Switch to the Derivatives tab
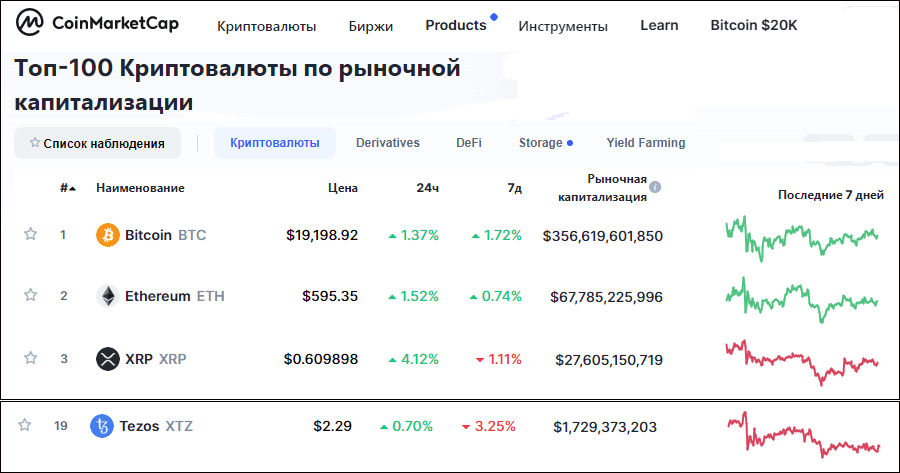Image resolution: width=900 pixels, height=473 pixels. (388, 143)
